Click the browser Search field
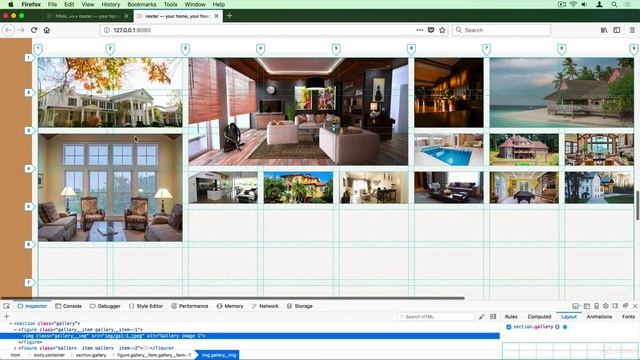Screen dimensions: 640x360 click(x=501, y=30)
